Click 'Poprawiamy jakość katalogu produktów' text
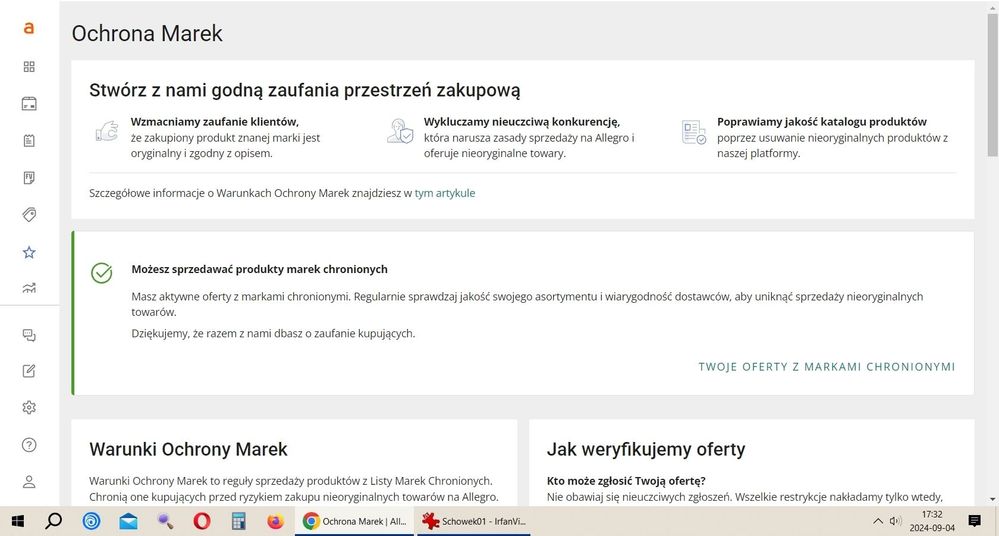999x536 pixels. click(822, 122)
